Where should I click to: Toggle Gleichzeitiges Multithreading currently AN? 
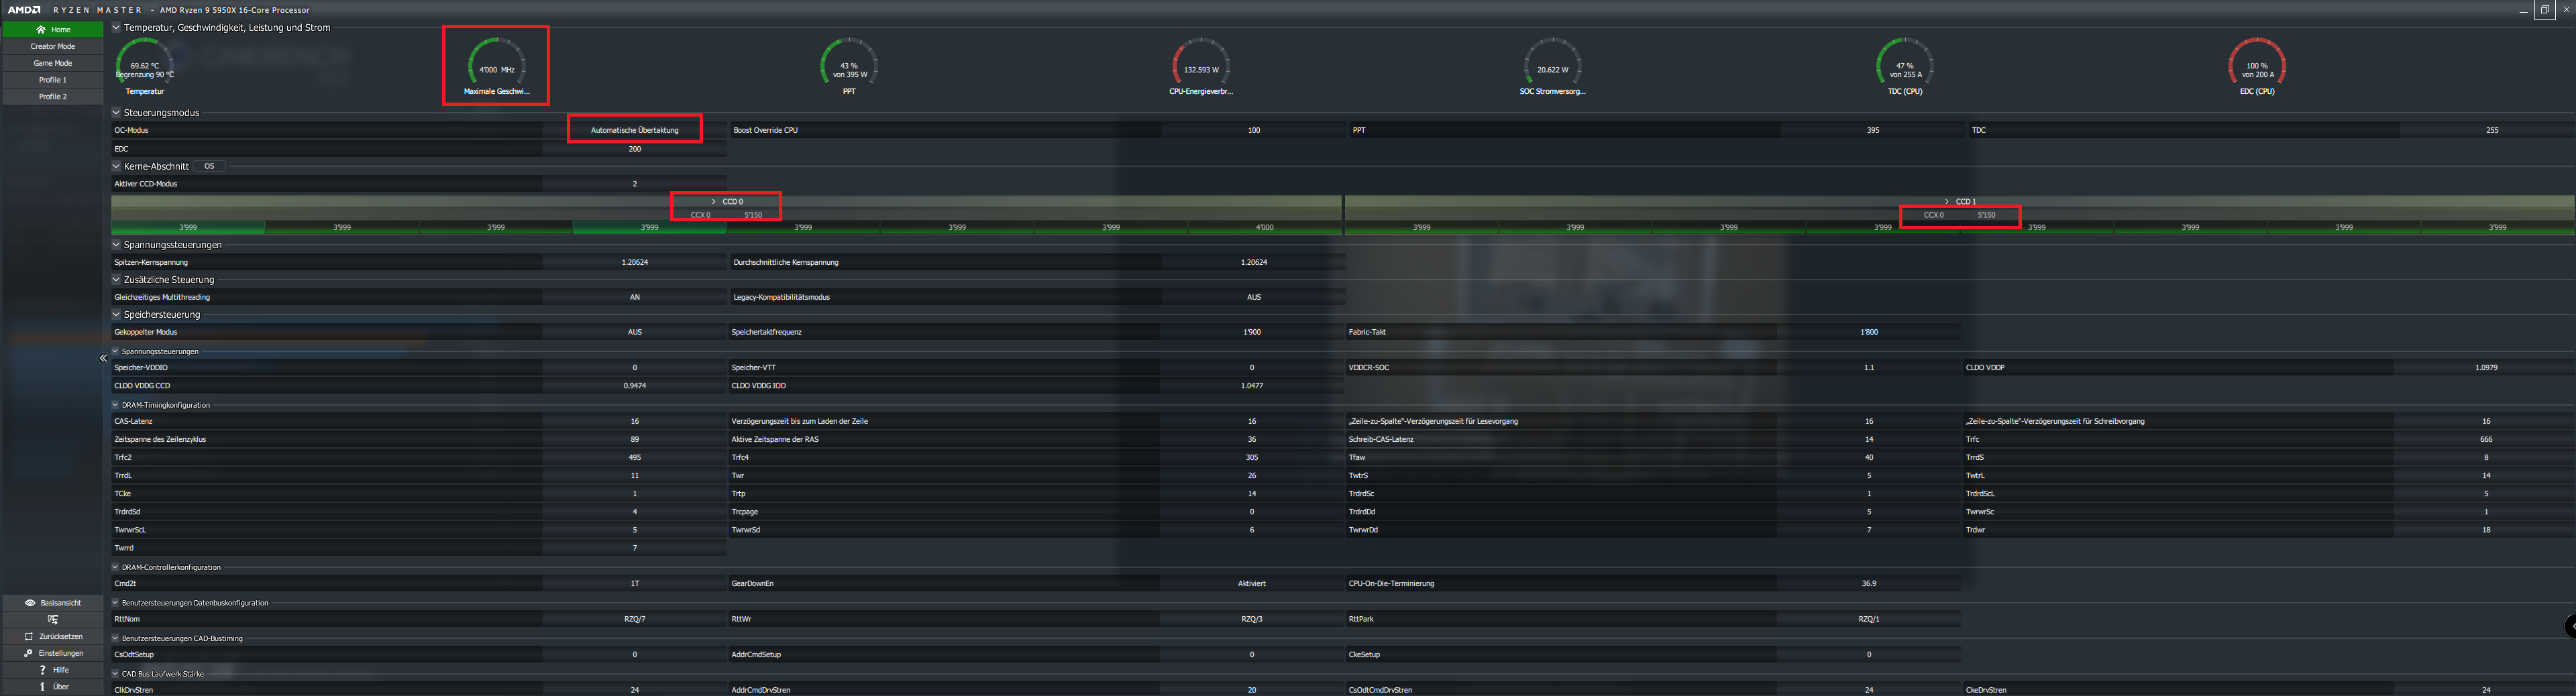635,297
